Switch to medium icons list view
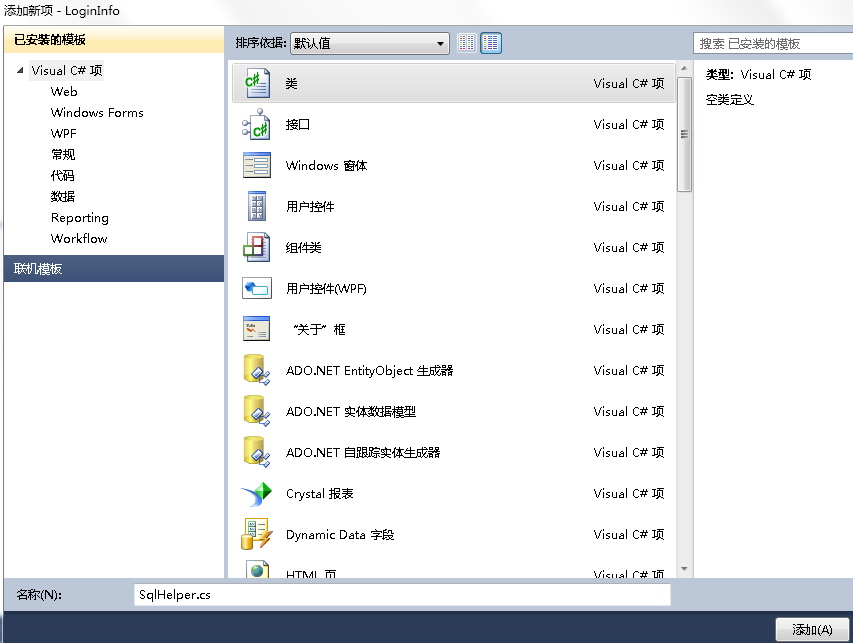This screenshot has height=643, width=853. pos(491,42)
